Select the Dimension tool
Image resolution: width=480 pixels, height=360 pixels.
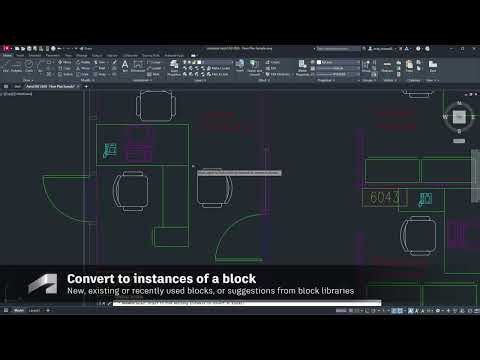[138, 66]
